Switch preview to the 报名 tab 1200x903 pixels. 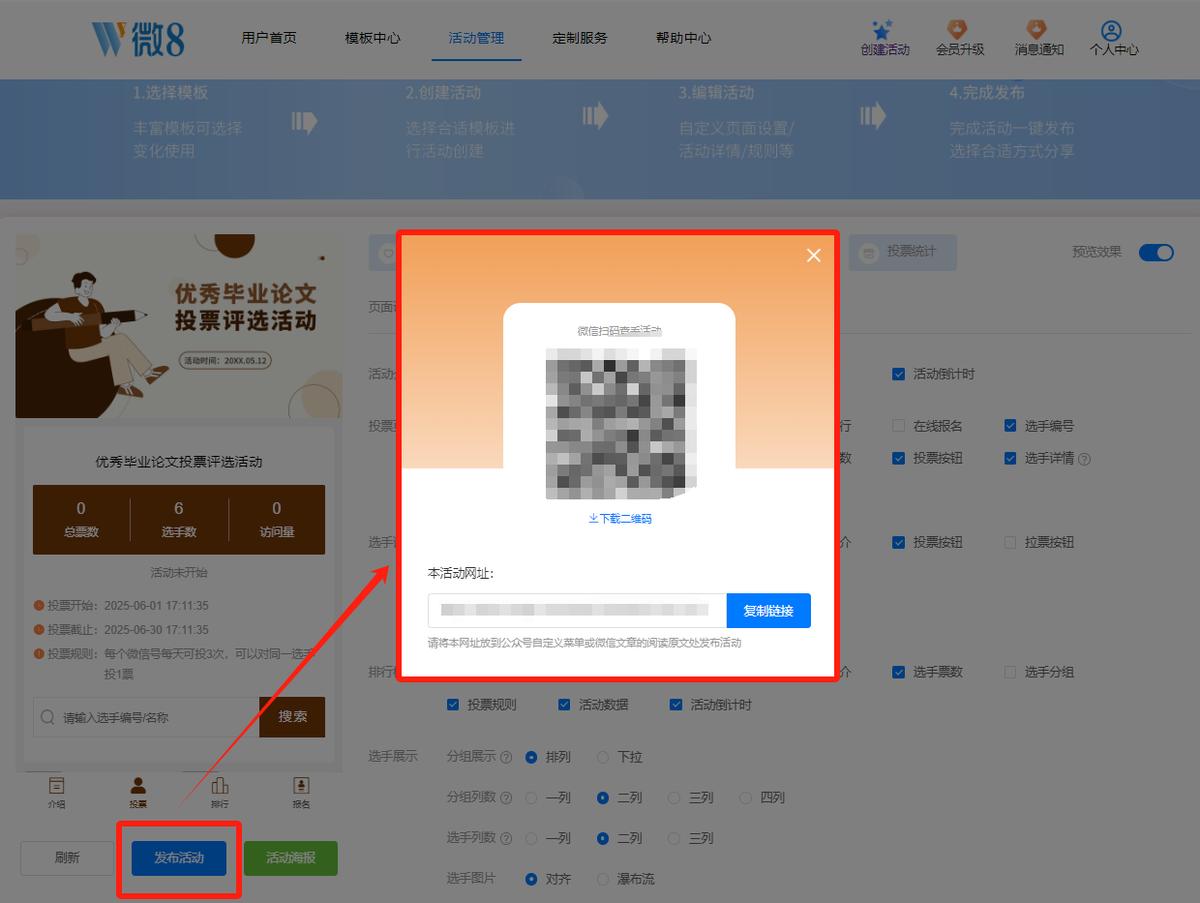tap(301, 792)
